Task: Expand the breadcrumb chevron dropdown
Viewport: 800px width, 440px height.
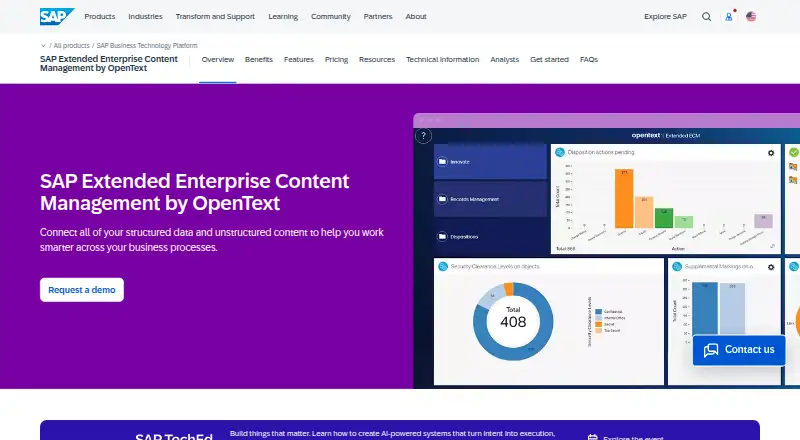Action: [x=43, y=45]
